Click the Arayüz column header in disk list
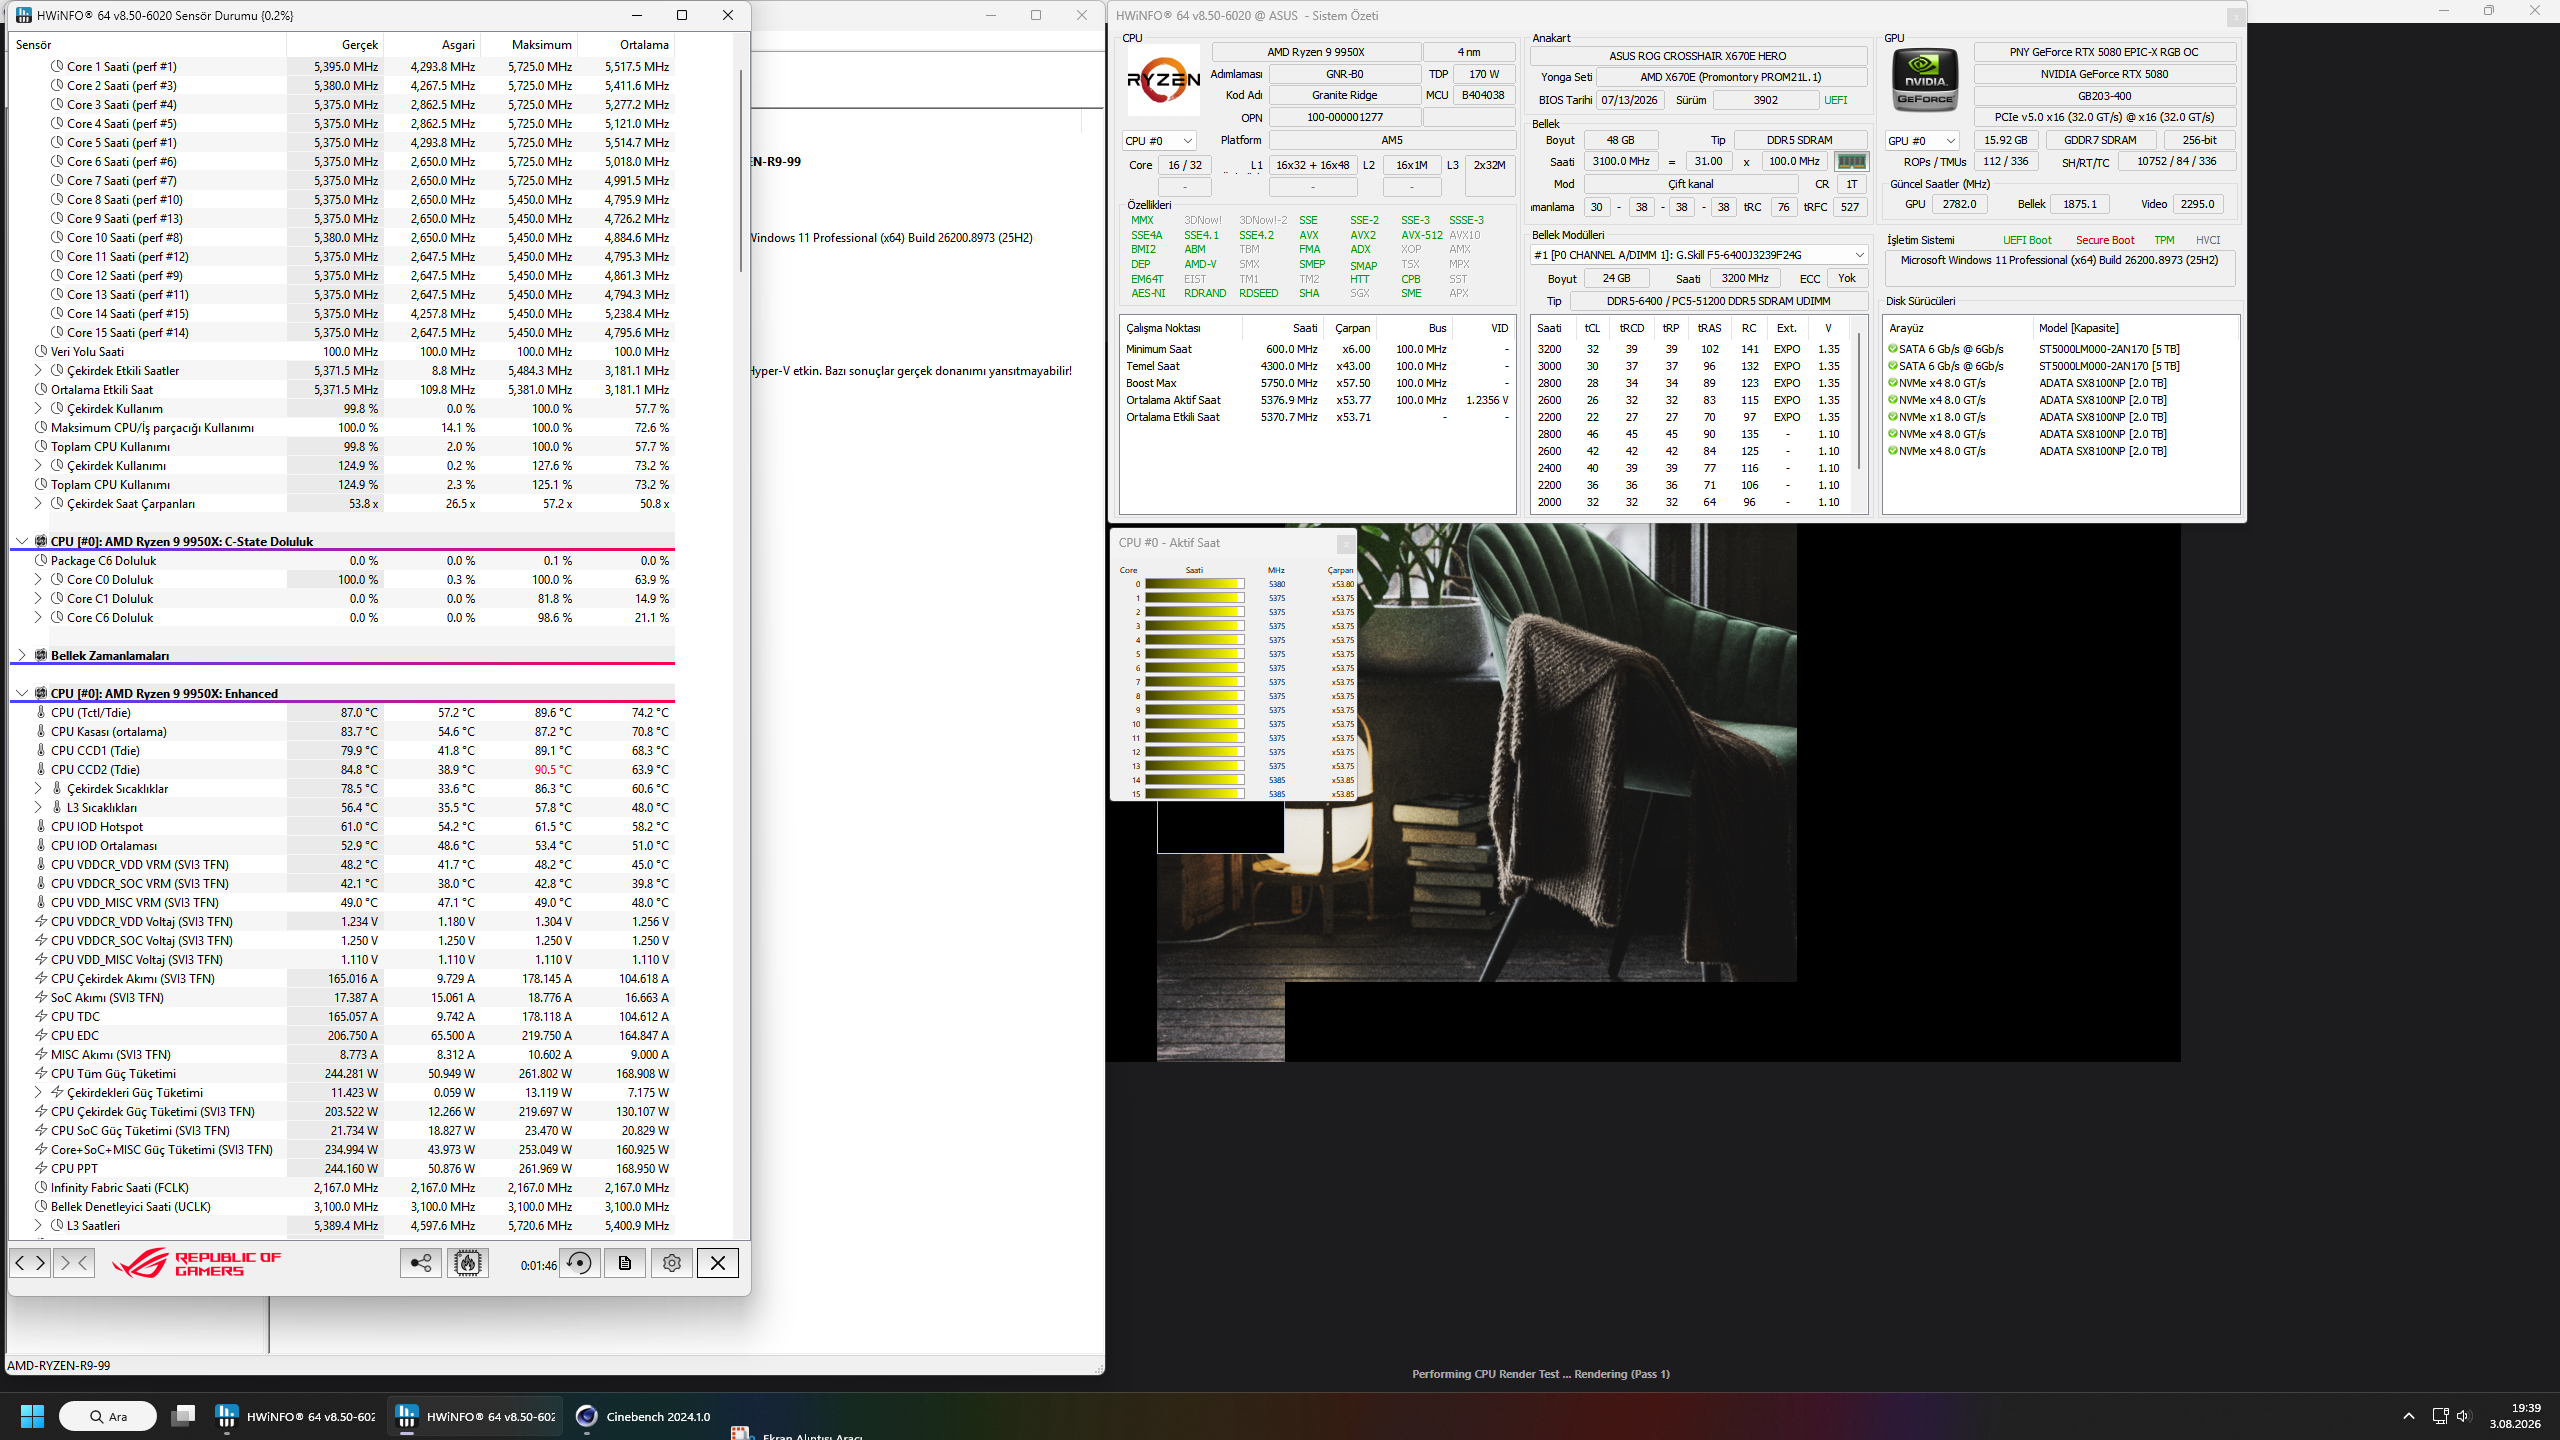The height and width of the screenshot is (1440, 2560). click(x=1958, y=328)
